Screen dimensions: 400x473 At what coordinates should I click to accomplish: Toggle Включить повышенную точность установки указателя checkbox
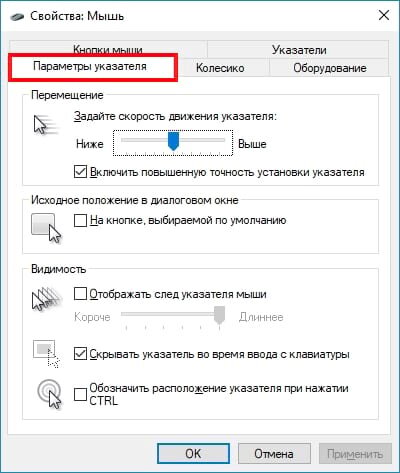[x=80, y=172]
